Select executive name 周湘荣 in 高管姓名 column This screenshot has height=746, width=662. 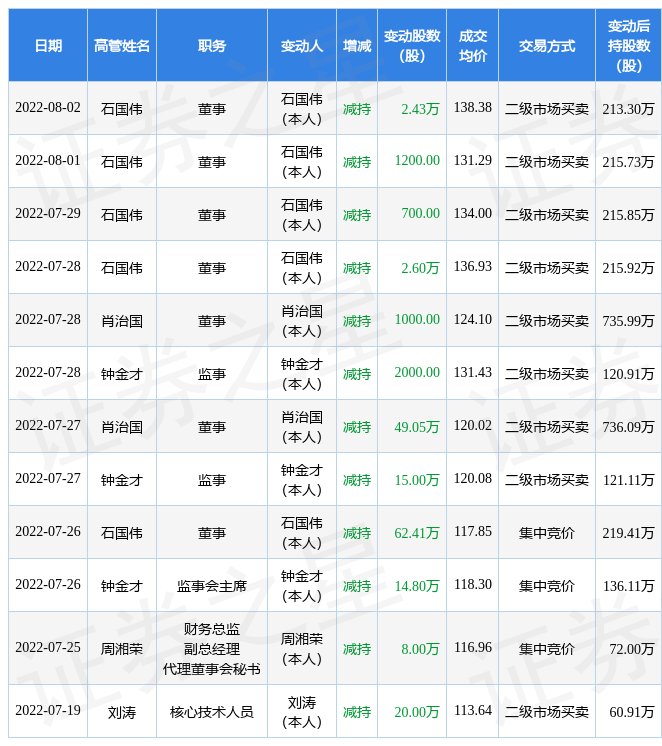(x=122, y=649)
